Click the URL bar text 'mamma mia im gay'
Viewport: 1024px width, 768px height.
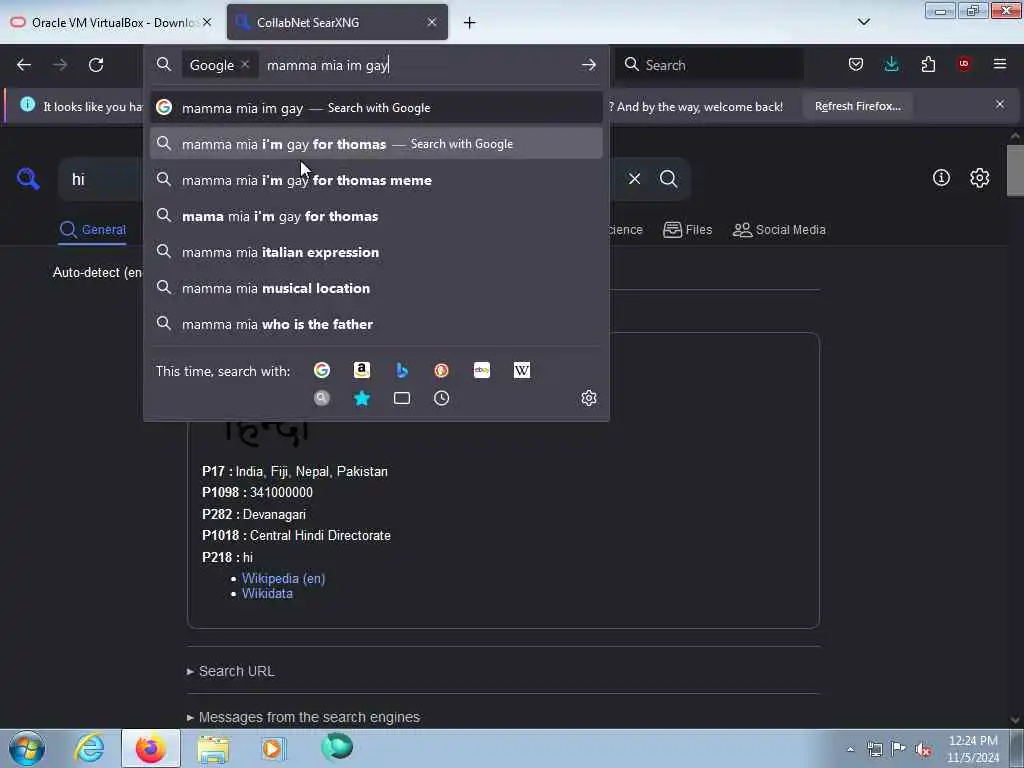pyautogui.click(x=328, y=65)
